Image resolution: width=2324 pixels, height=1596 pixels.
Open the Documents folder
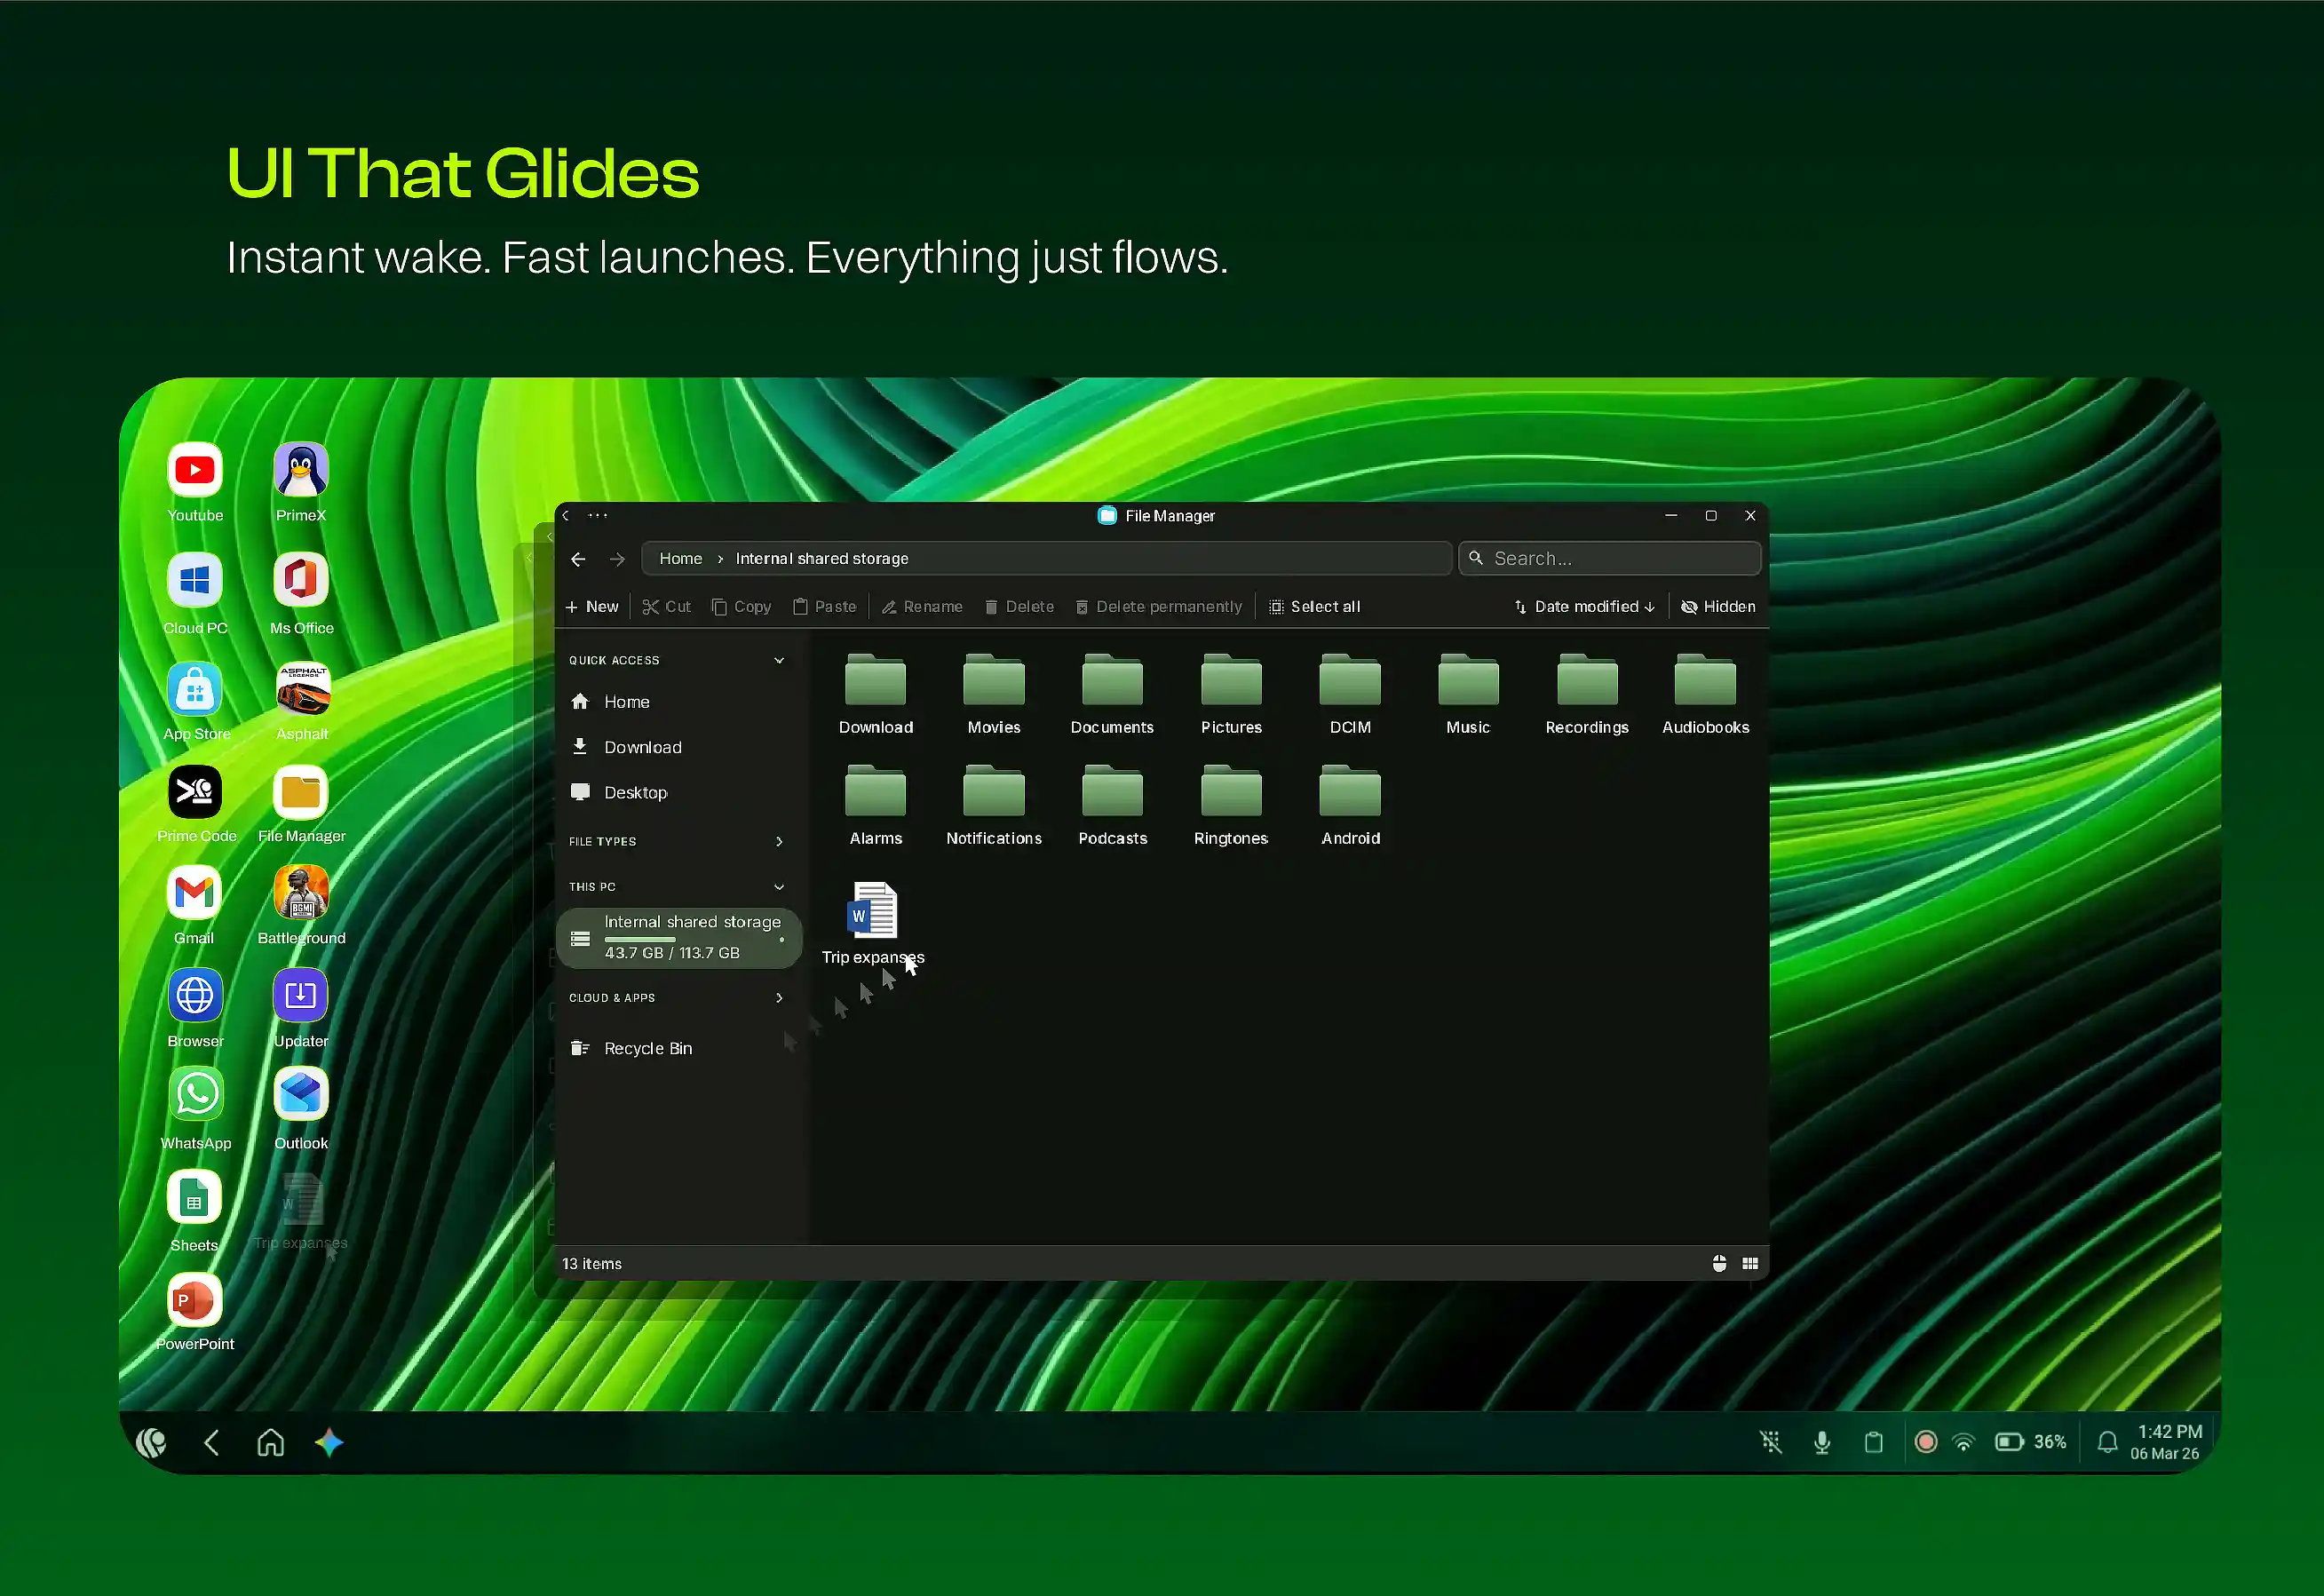coord(1112,695)
